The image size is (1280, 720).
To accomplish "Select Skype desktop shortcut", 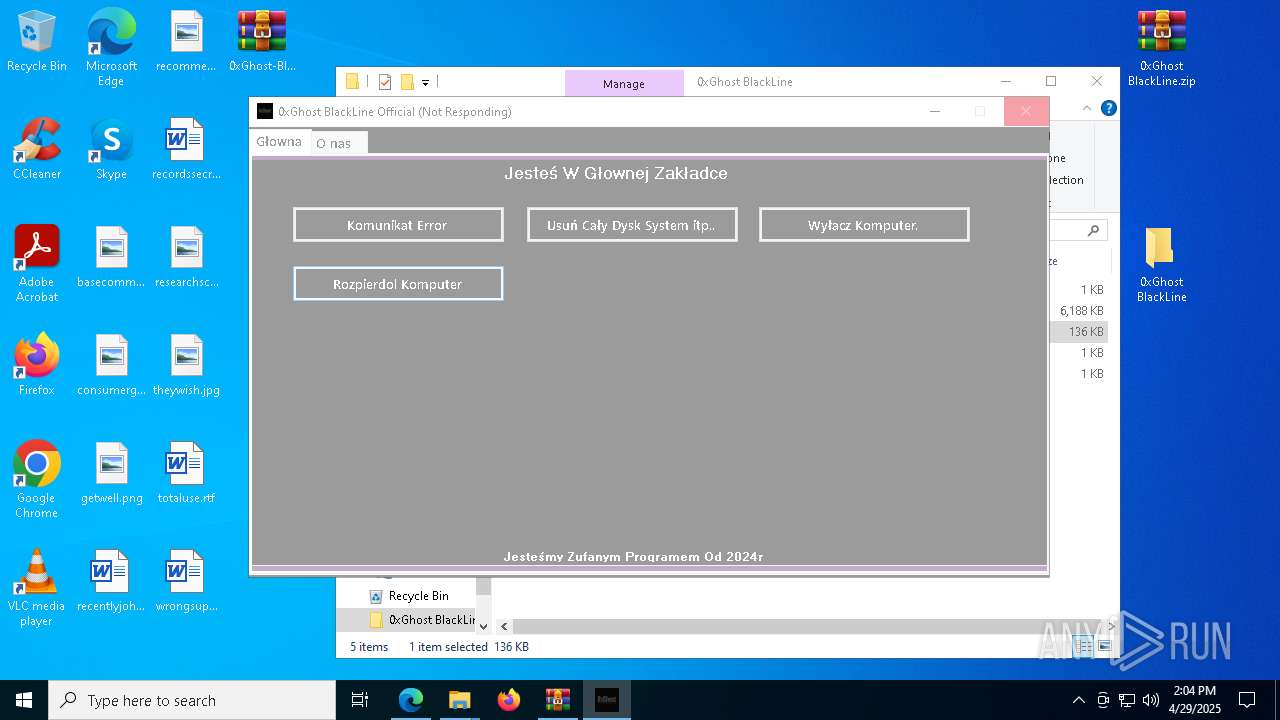I will [x=111, y=149].
